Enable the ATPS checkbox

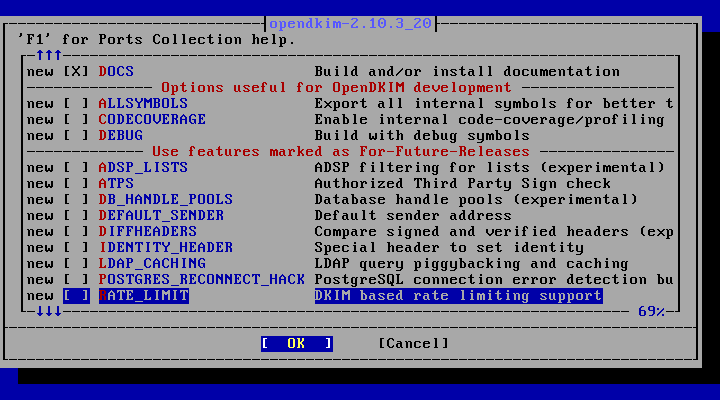coord(76,184)
